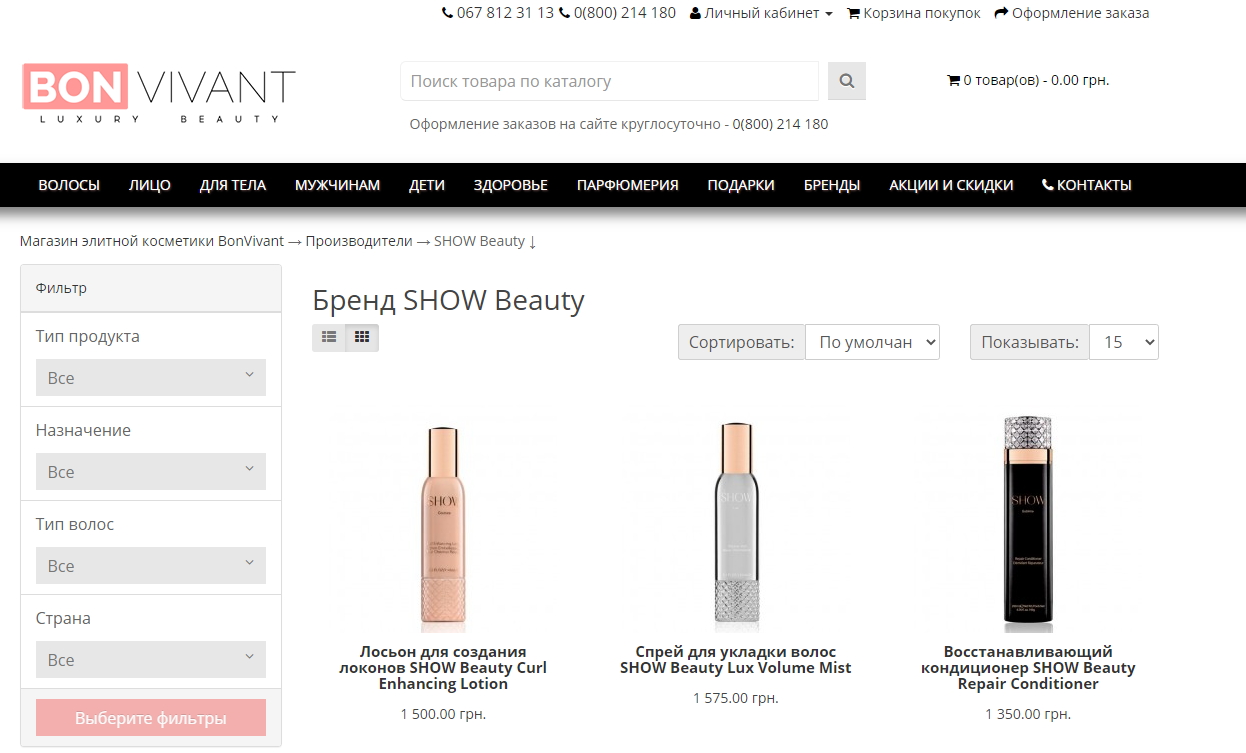The height and width of the screenshot is (753, 1246).
Task: Open the Здоровье menu
Action: coord(511,185)
